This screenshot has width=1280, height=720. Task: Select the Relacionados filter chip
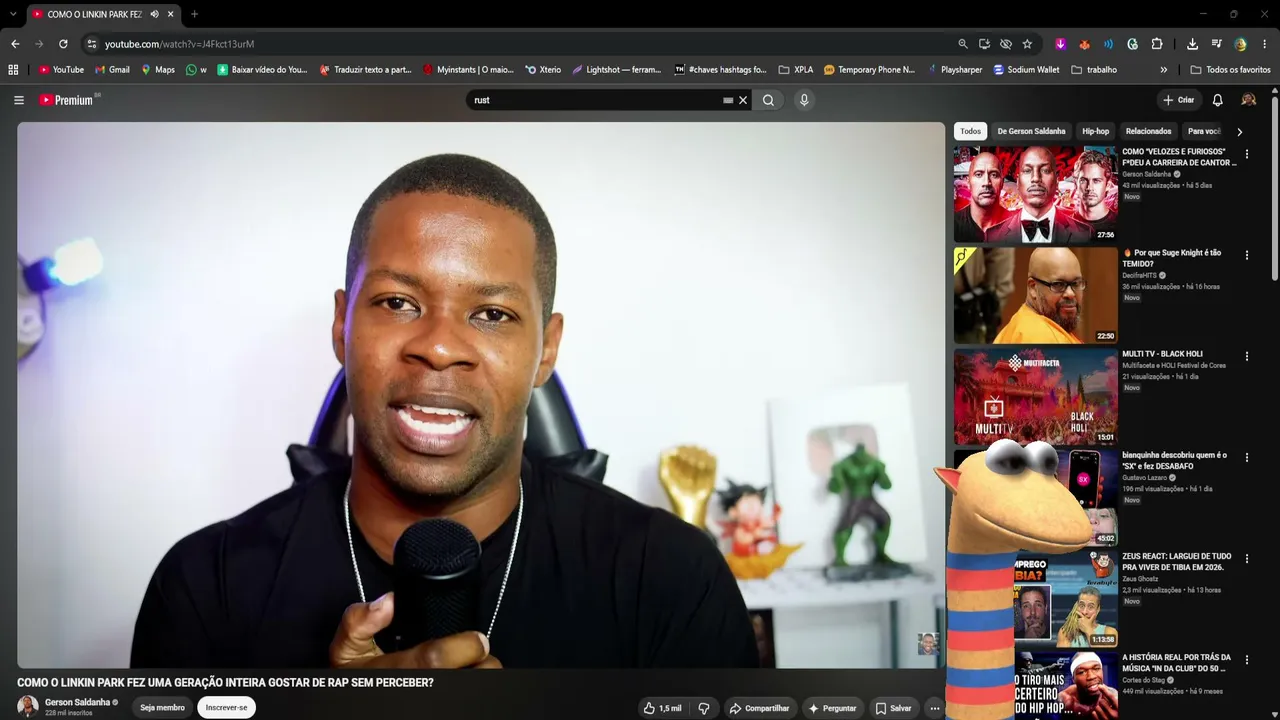1148,131
